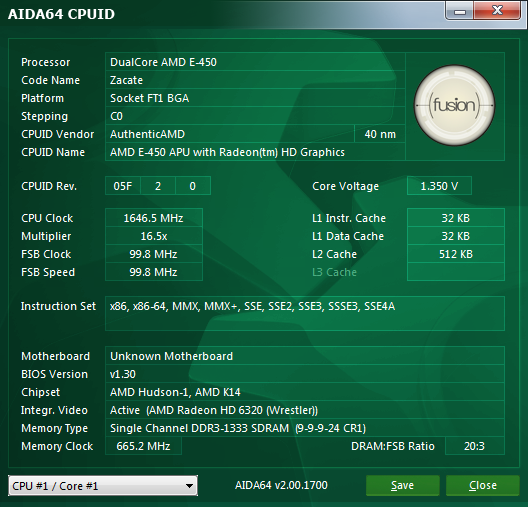Select the Processor field DualCore AMD E-450
This screenshot has height=507, width=528.
(x=255, y=62)
